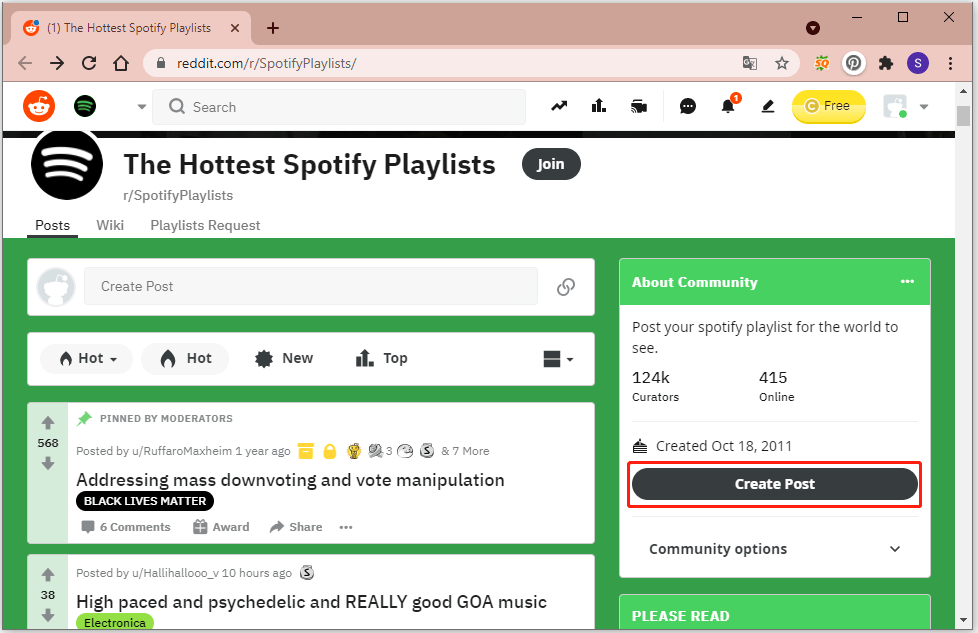This screenshot has width=978, height=633.
Task: Click the translate page icon
Action: 750,63
